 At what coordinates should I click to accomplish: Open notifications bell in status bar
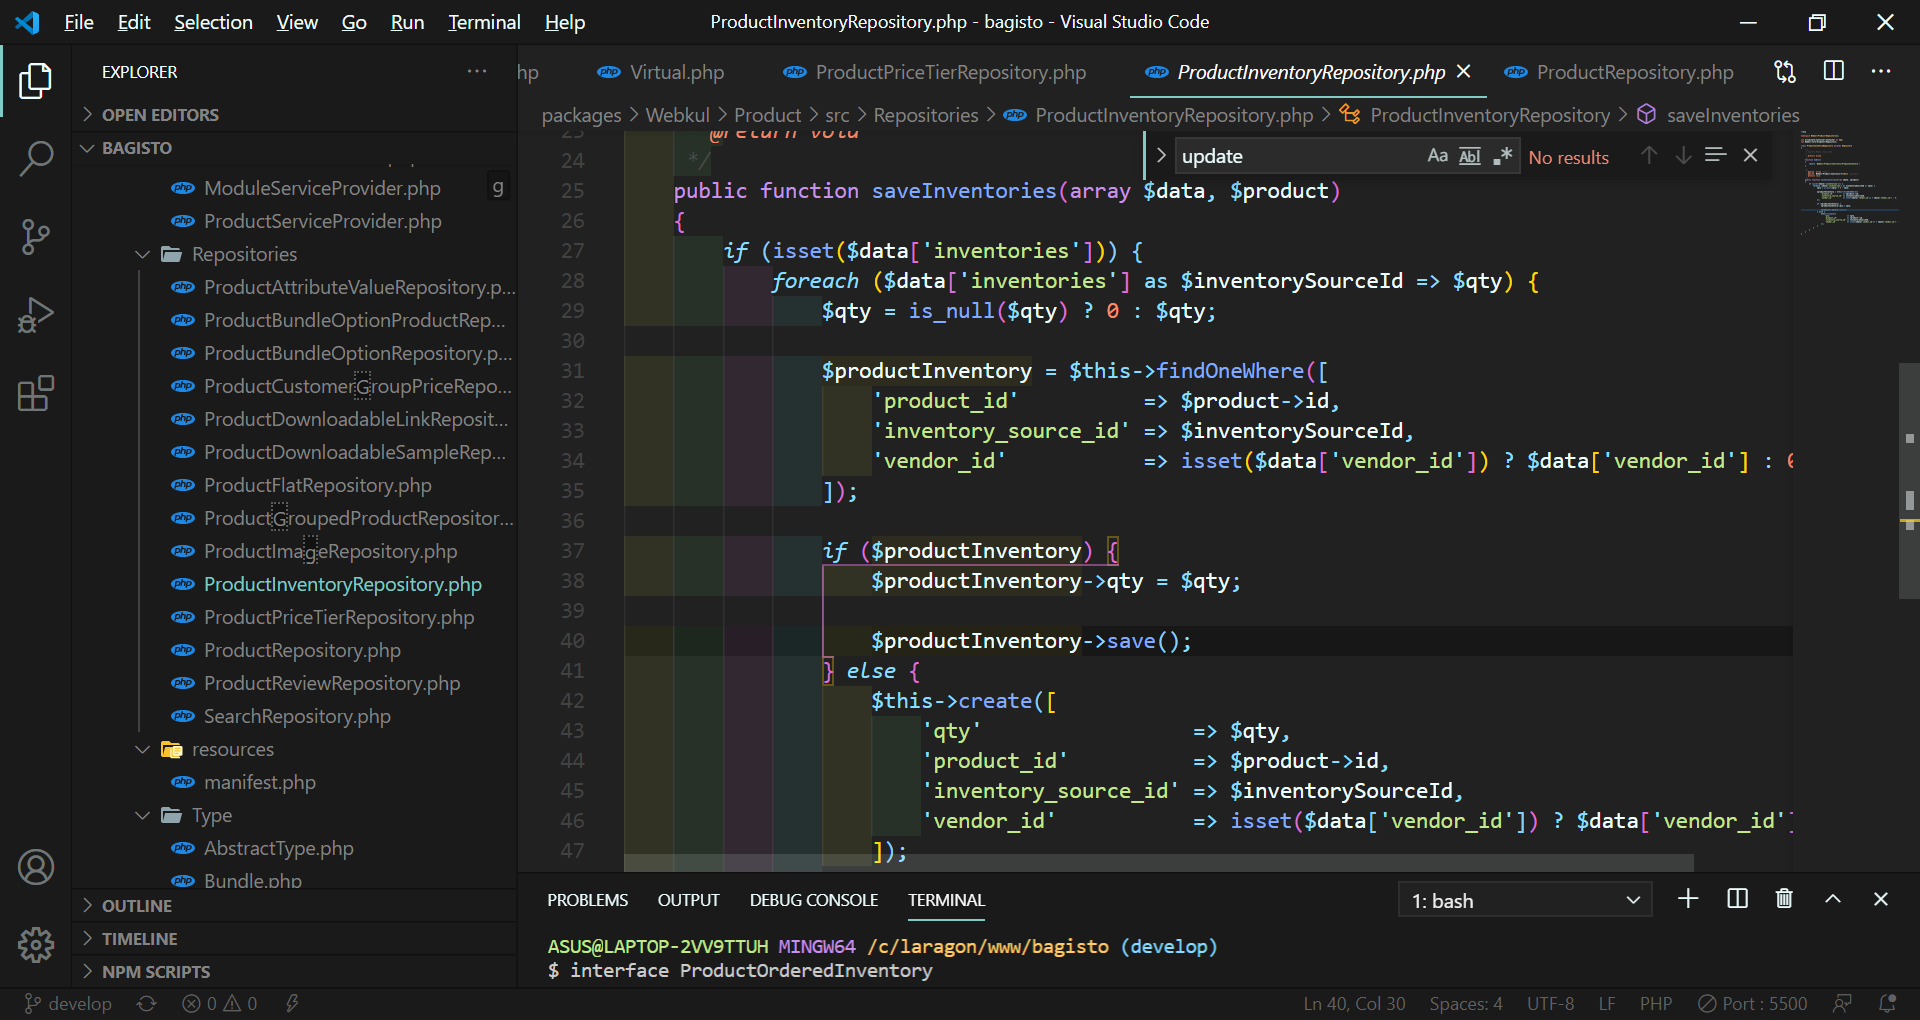[x=1888, y=1004]
